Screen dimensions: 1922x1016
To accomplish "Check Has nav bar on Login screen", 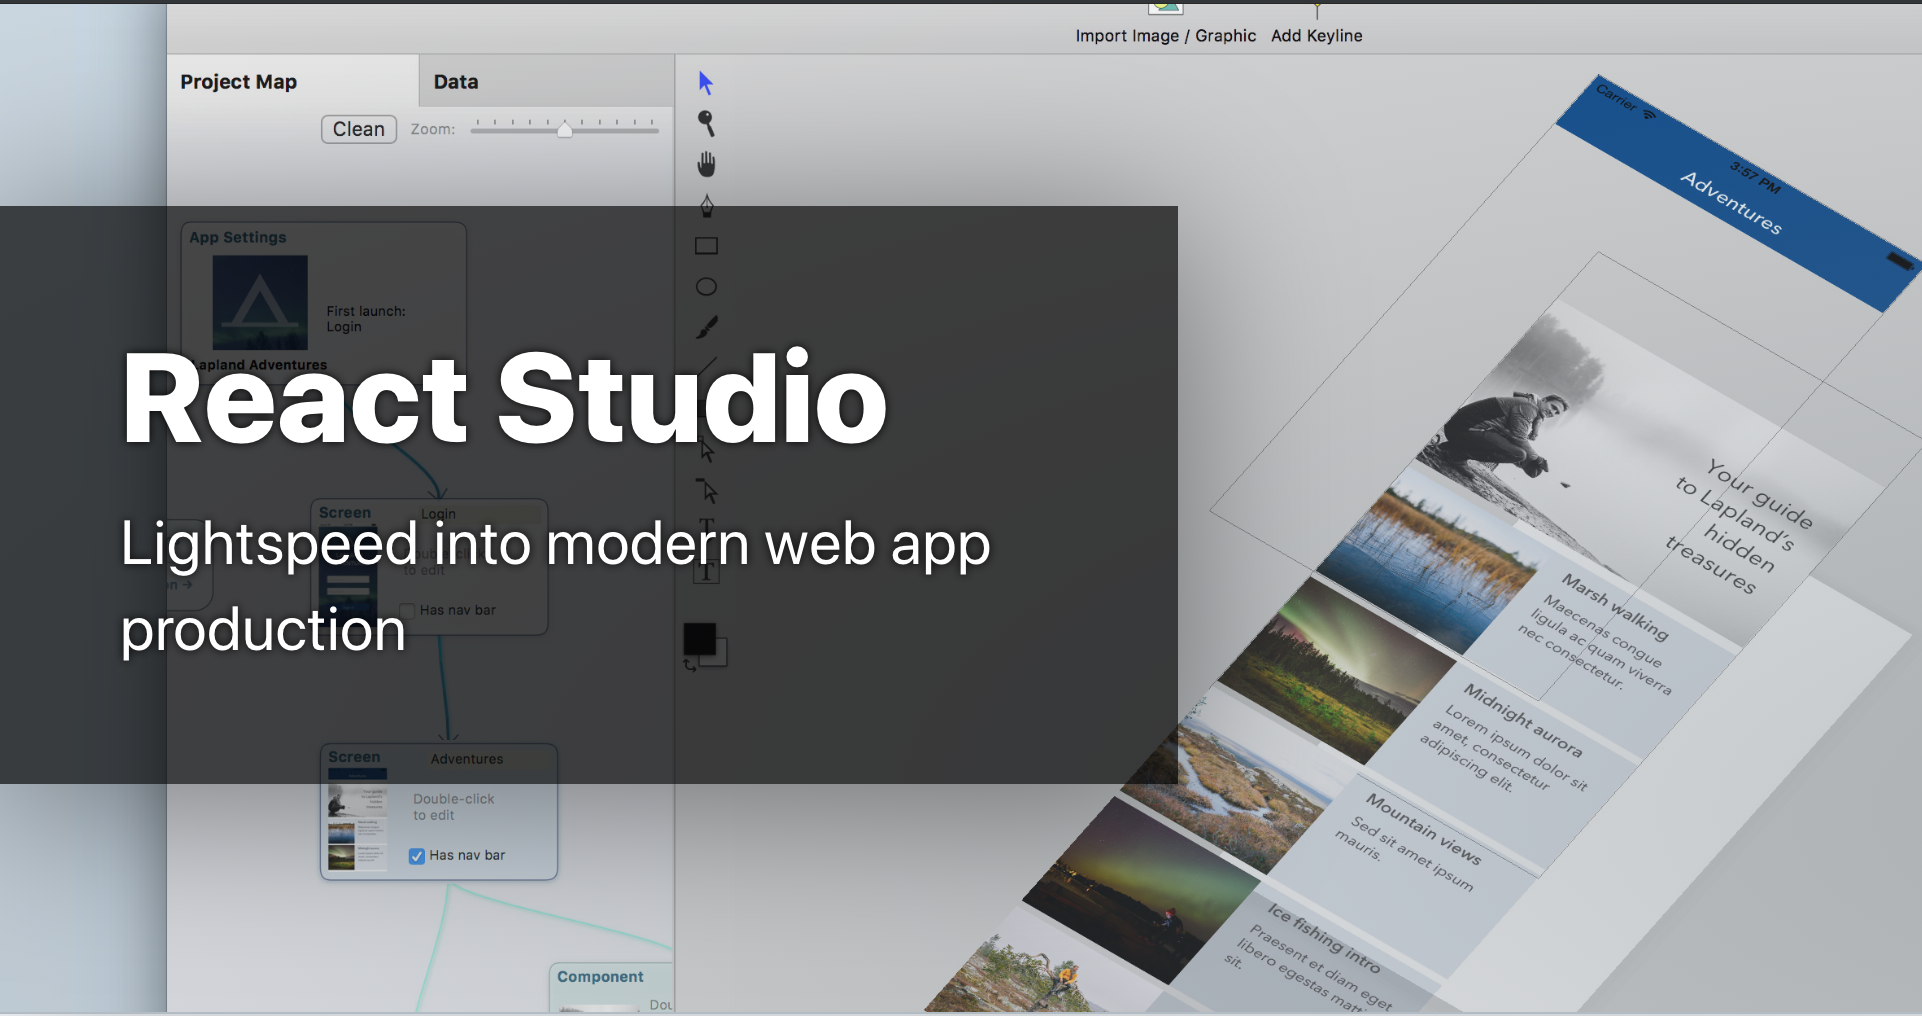I will click(x=407, y=610).
